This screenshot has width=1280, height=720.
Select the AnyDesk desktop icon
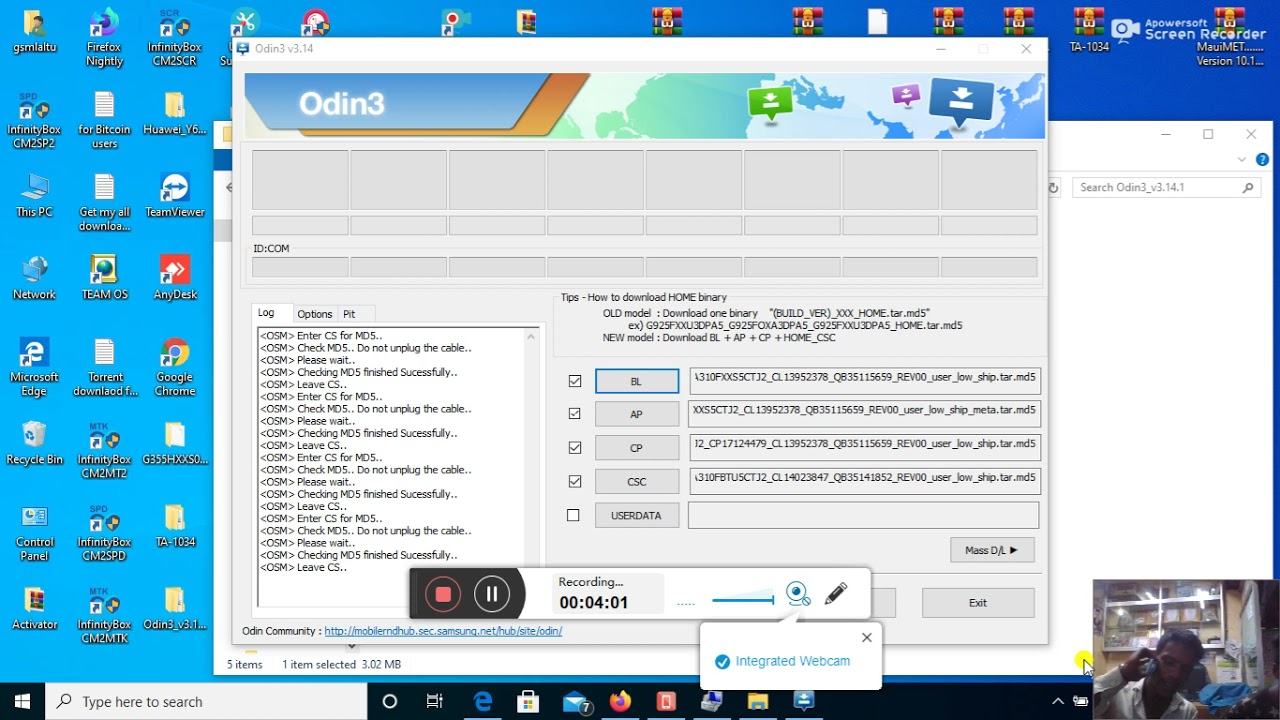pyautogui.click(x=174, y=279)
